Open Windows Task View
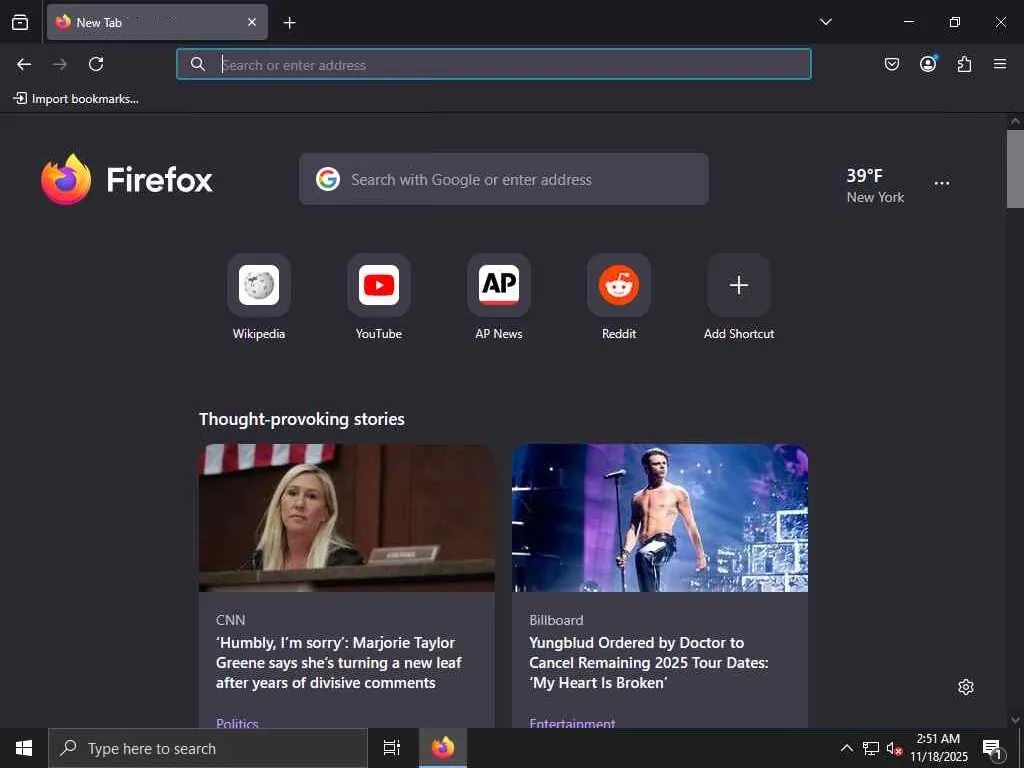Image resolution: width=1024 pixels, height=768 pixels. 391,748
